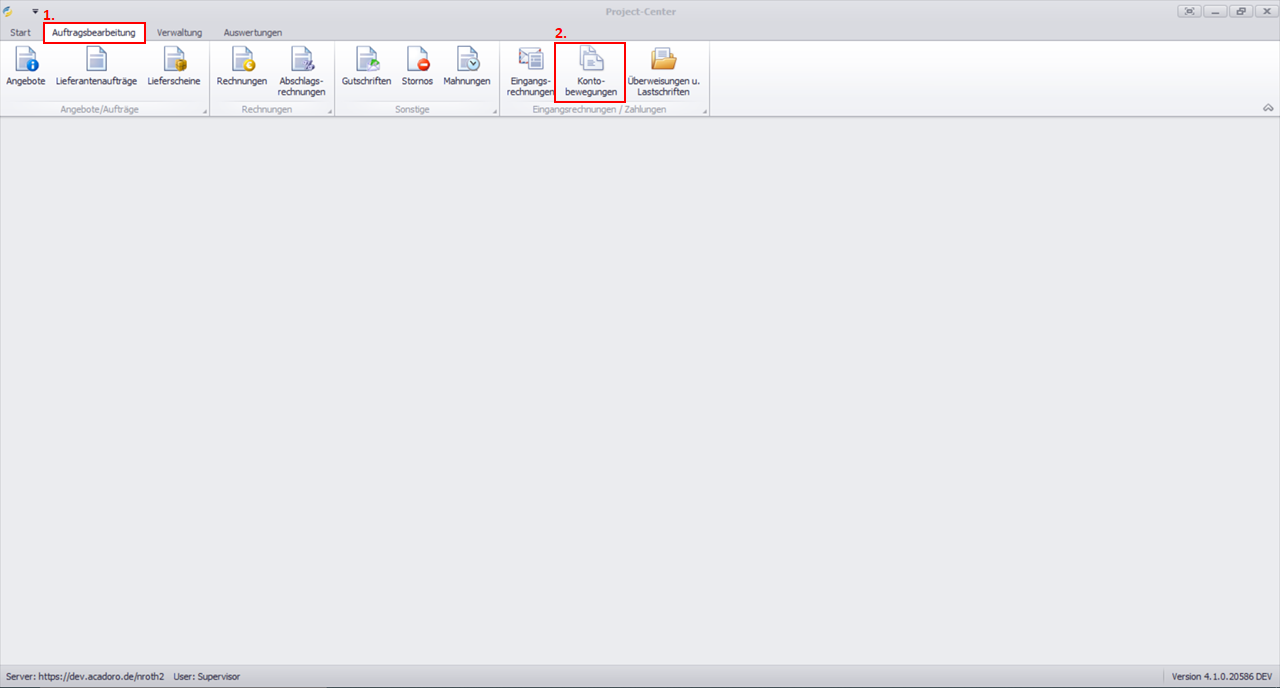This screenshot has height=688, width=1280.
Task: Expand the Rechnungen group launcher arrow
Action: [329, 111]
